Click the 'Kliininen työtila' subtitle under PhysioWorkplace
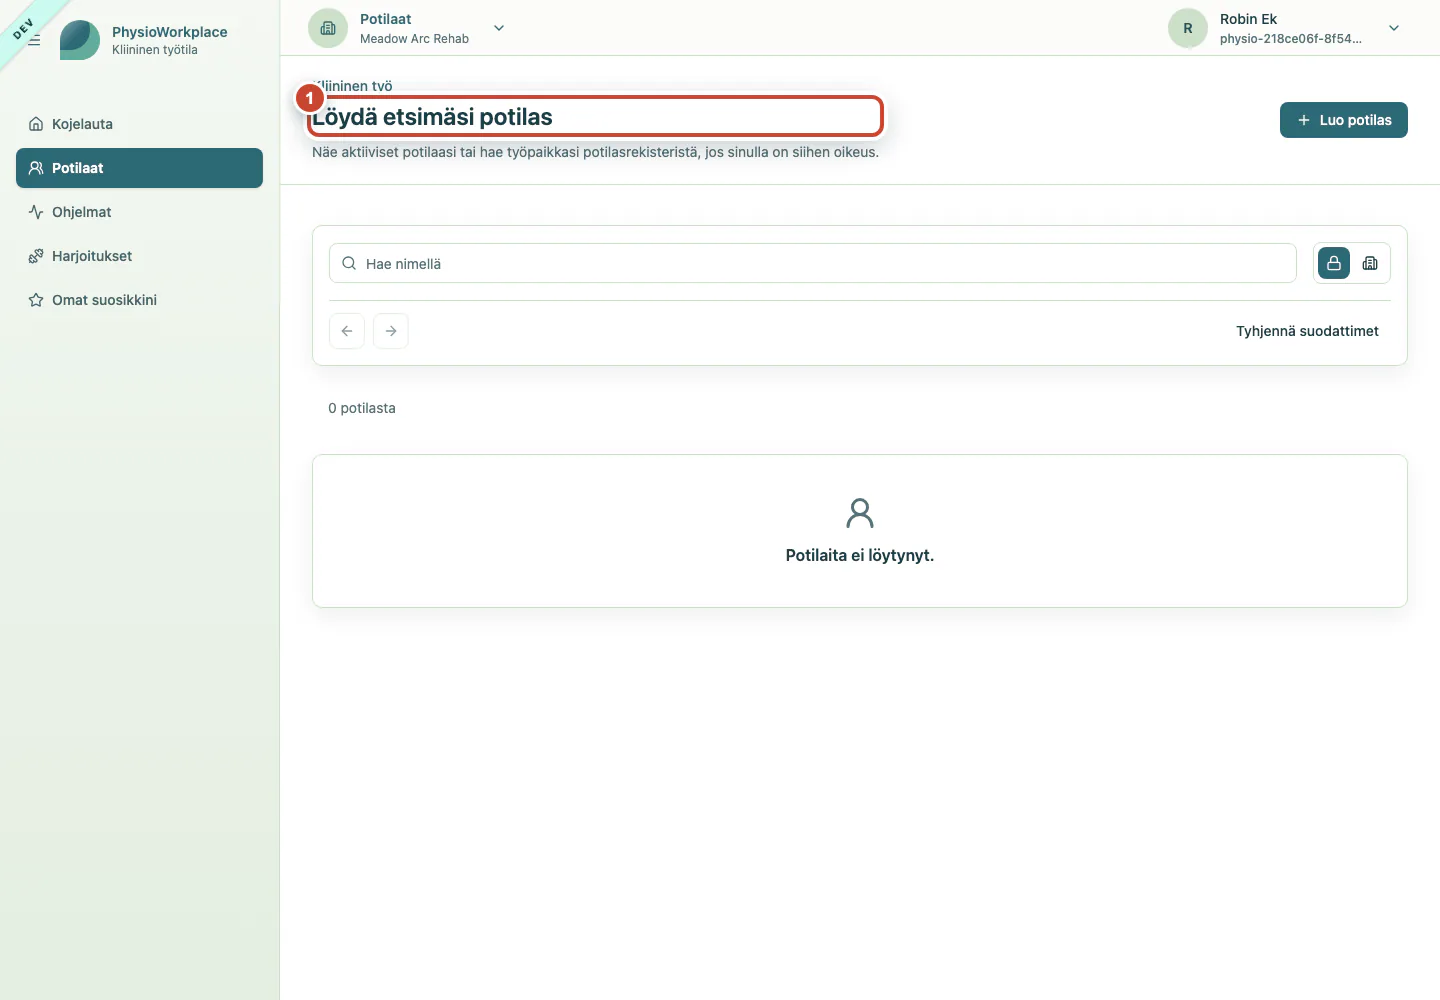Viewport: 1440px width, 1000px height. click(x=155, y=50)
